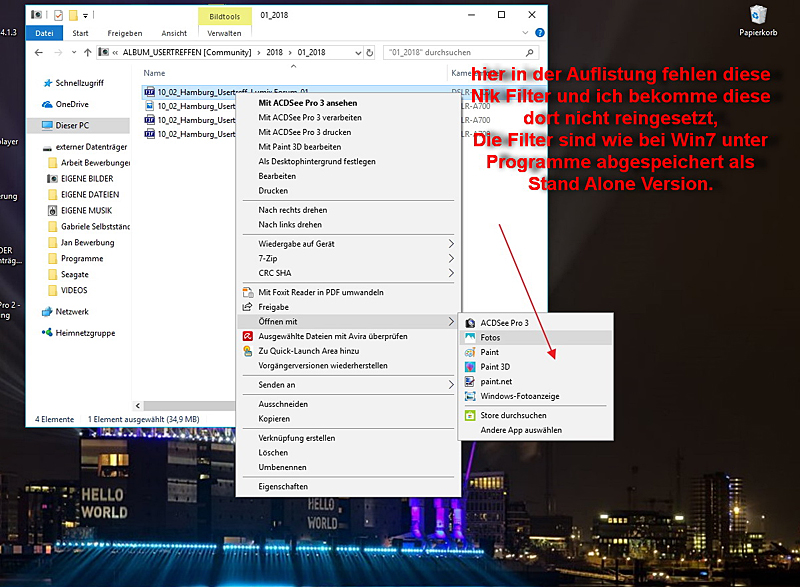Click ALBUM_USERTREFFEN [Community] breadcrumb
This screenshot has width=800, height=587.
(187, 53)
